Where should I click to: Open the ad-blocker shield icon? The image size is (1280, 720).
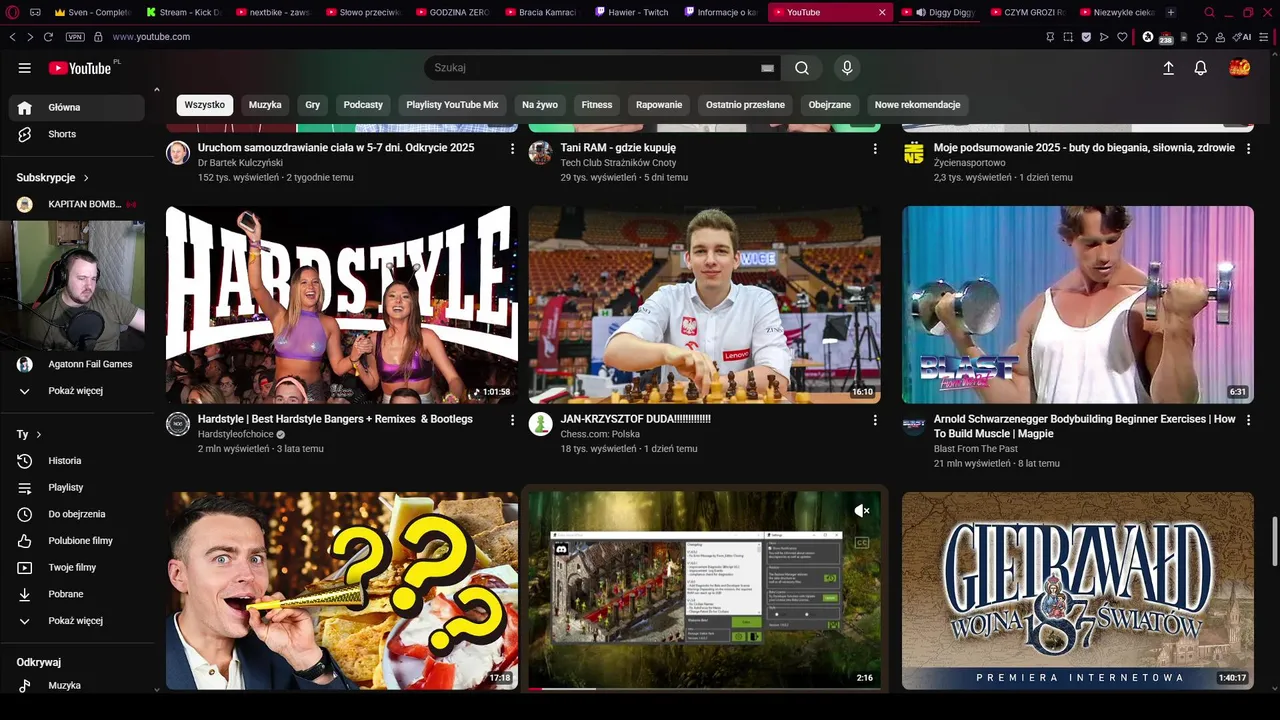click(1086, 37)
